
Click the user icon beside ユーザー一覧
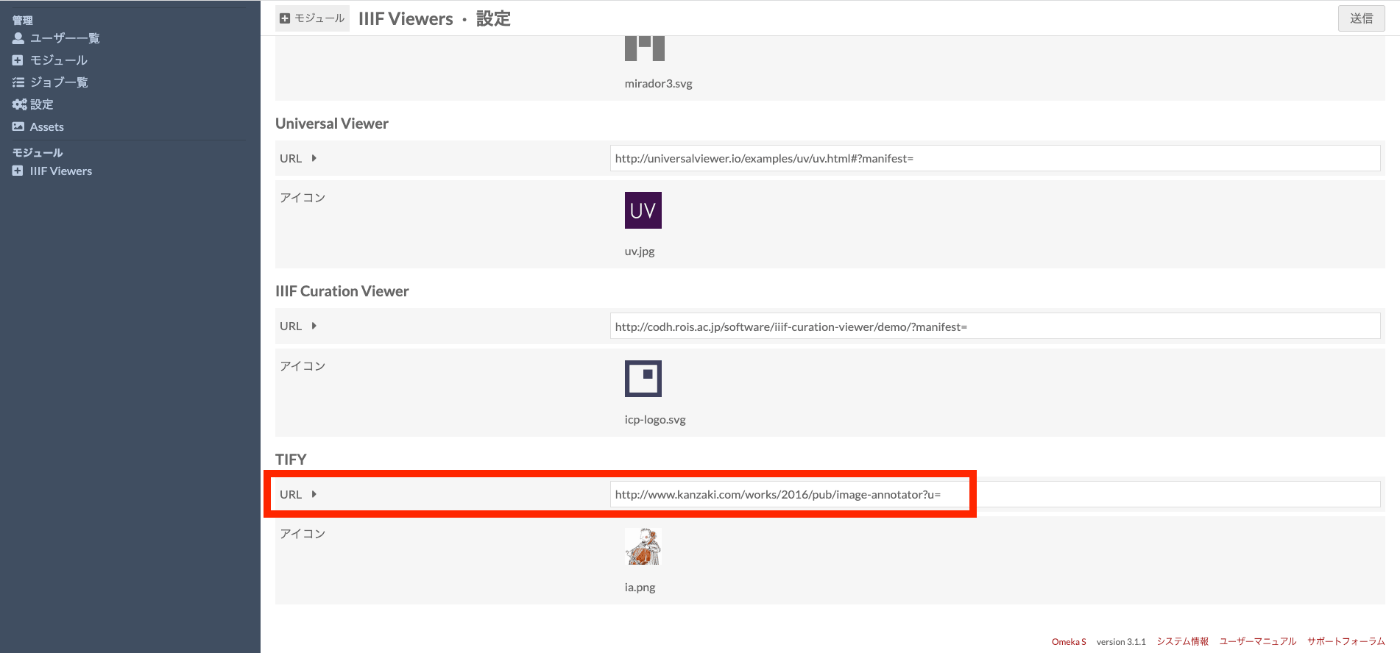pos(18,38)
